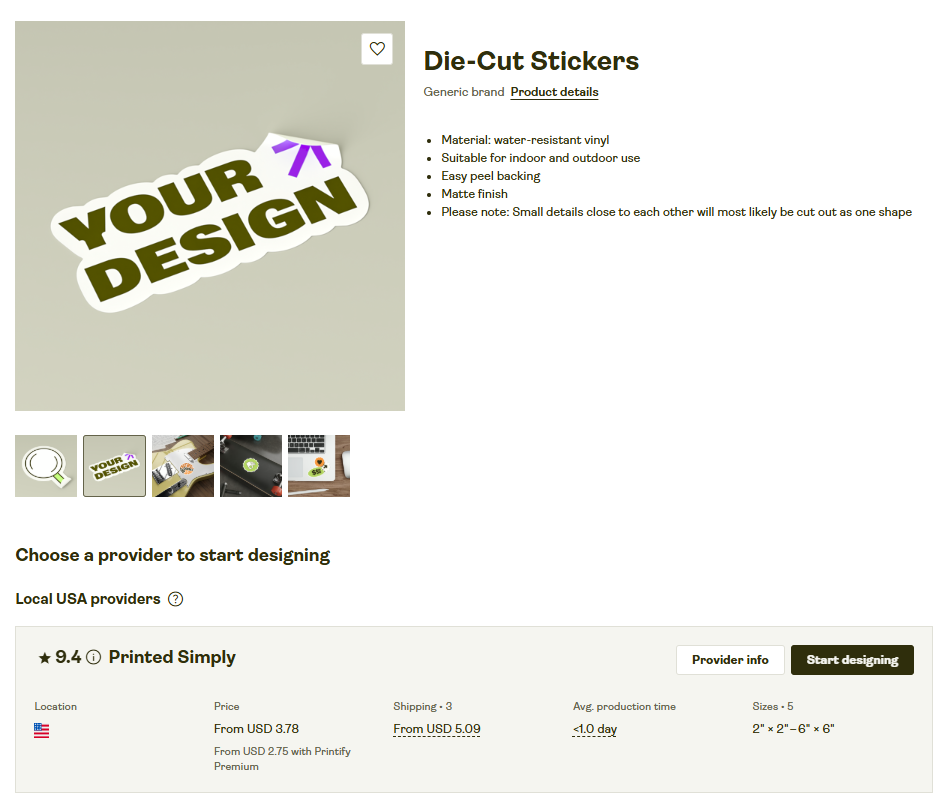
Task: Click the info icon next to the 9.4 rating
Action: [93, 657]
